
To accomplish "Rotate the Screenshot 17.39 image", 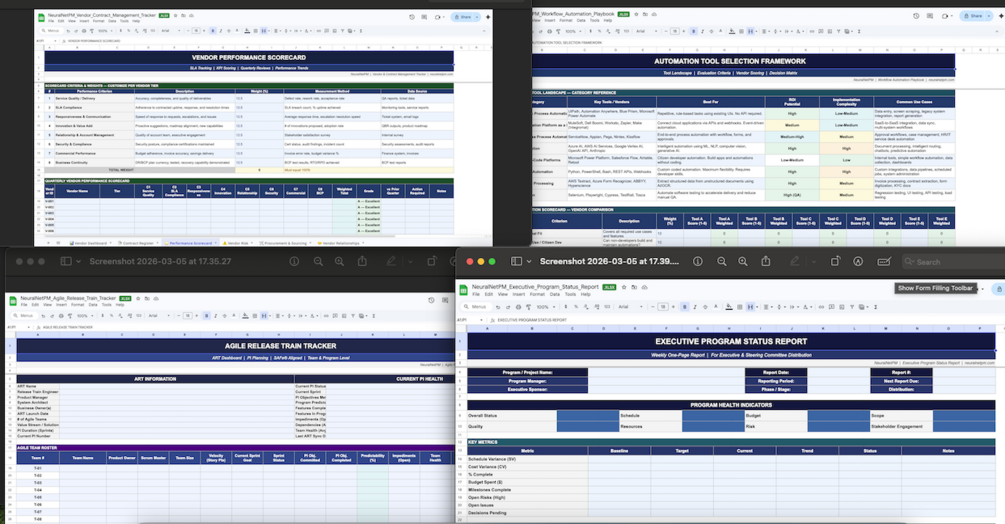I will 835,261.
